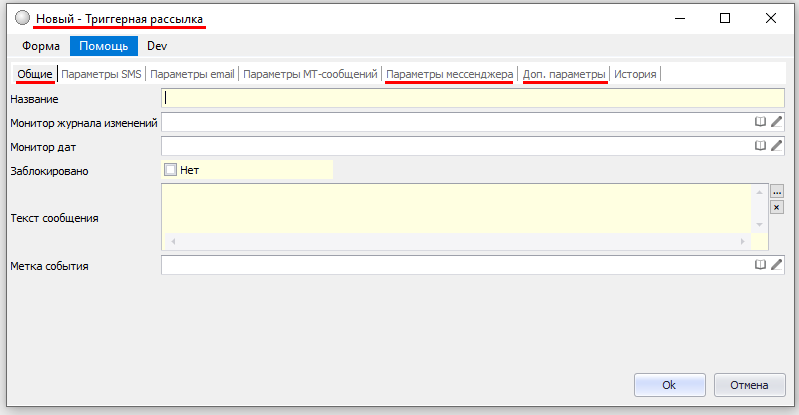Toggle the Заблокировано checkbox
Image resolution: width=799 pixels, height=415 pixels.
tap(170, 170)
